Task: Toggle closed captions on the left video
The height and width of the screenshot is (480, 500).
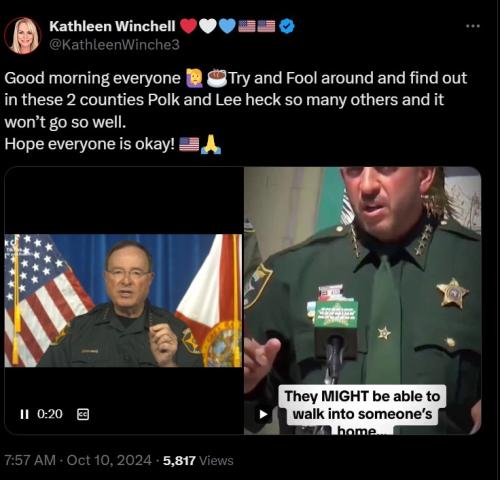Action: (x=83, y=414)
